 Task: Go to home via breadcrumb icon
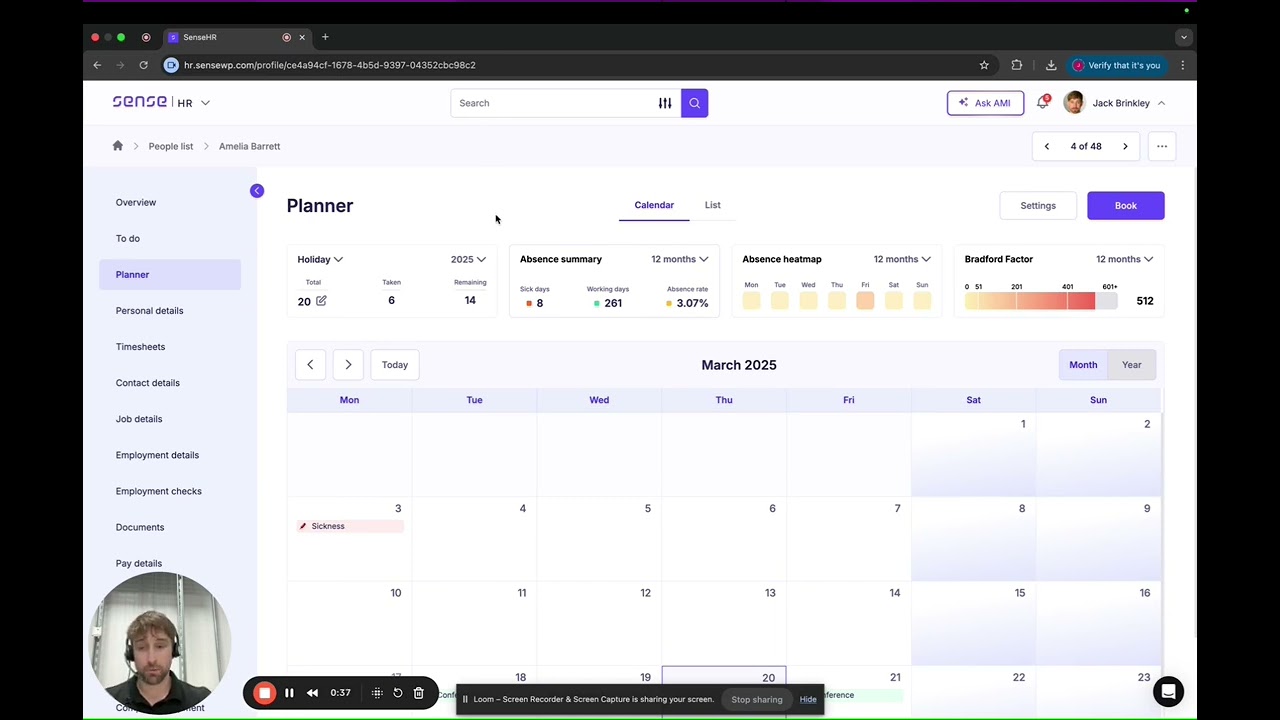[118, 146]
